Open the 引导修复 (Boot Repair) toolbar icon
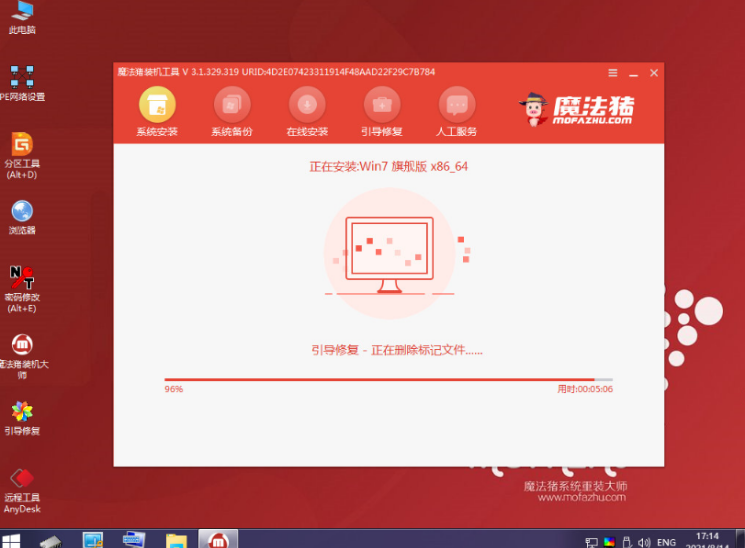This screenshot has height=548, width=745. (381, 111)
